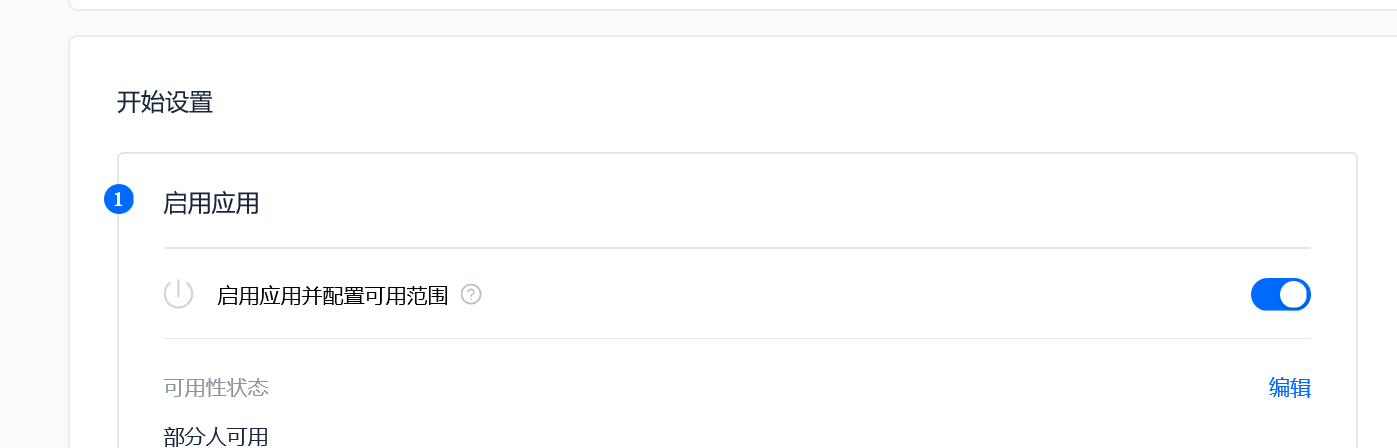Click the divider line above 可用性状态

736,338
